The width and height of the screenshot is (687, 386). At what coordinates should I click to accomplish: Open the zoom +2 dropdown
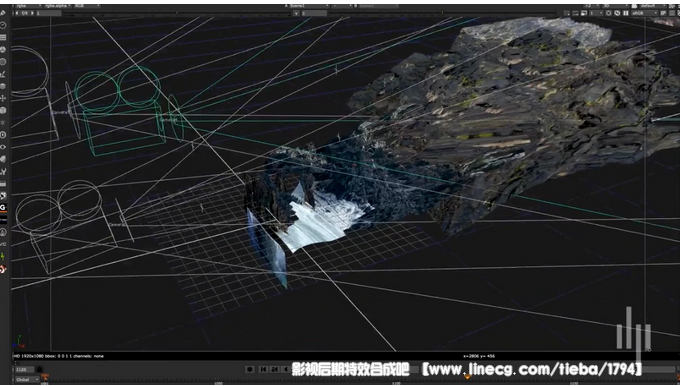pos(591,6)
